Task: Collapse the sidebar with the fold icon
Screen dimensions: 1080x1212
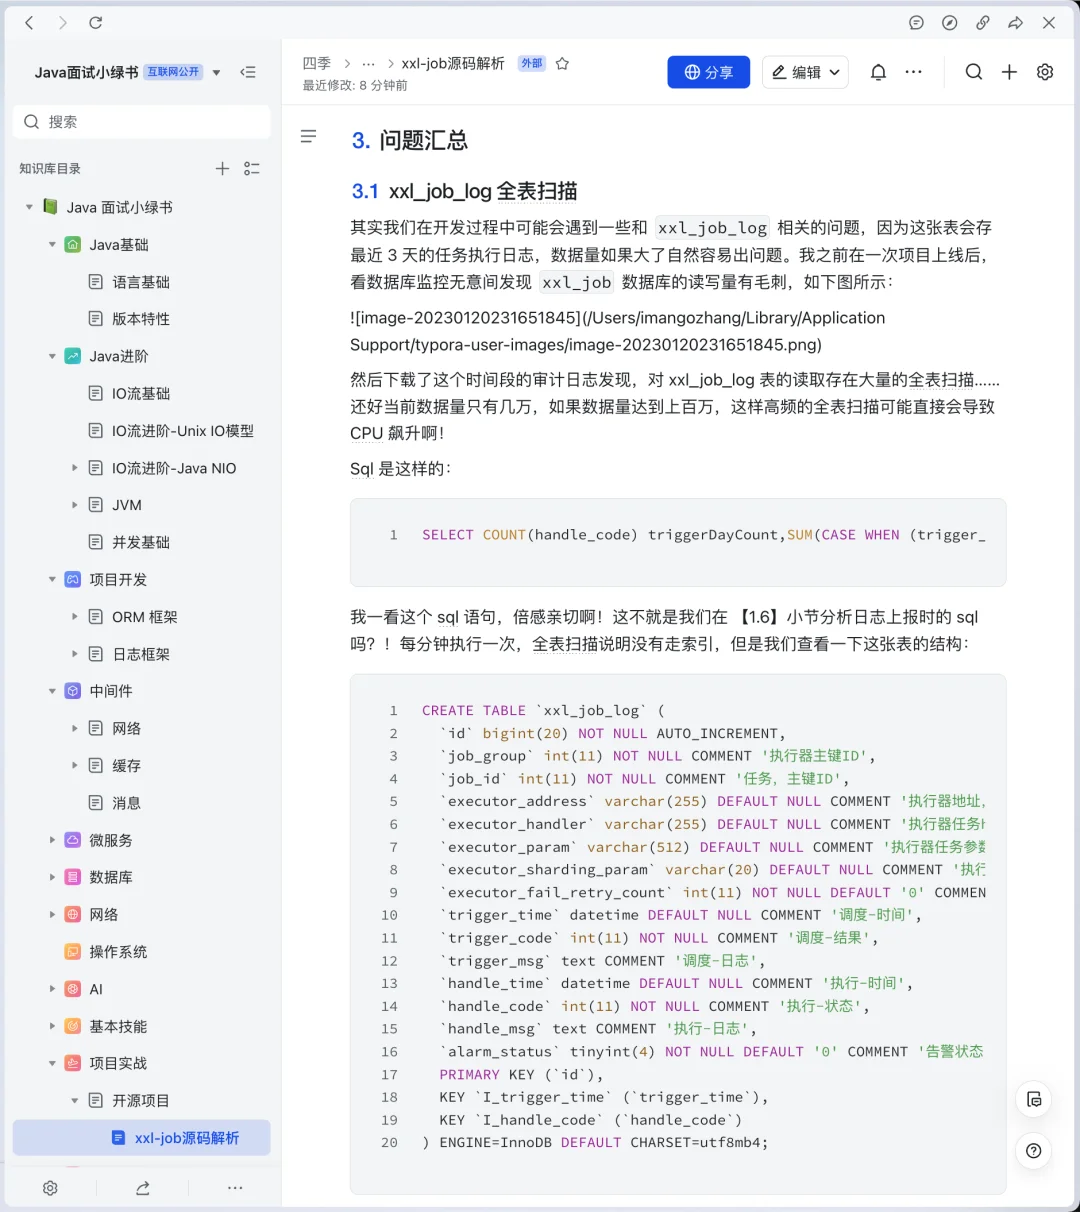Action: click(x=248, y=72)
